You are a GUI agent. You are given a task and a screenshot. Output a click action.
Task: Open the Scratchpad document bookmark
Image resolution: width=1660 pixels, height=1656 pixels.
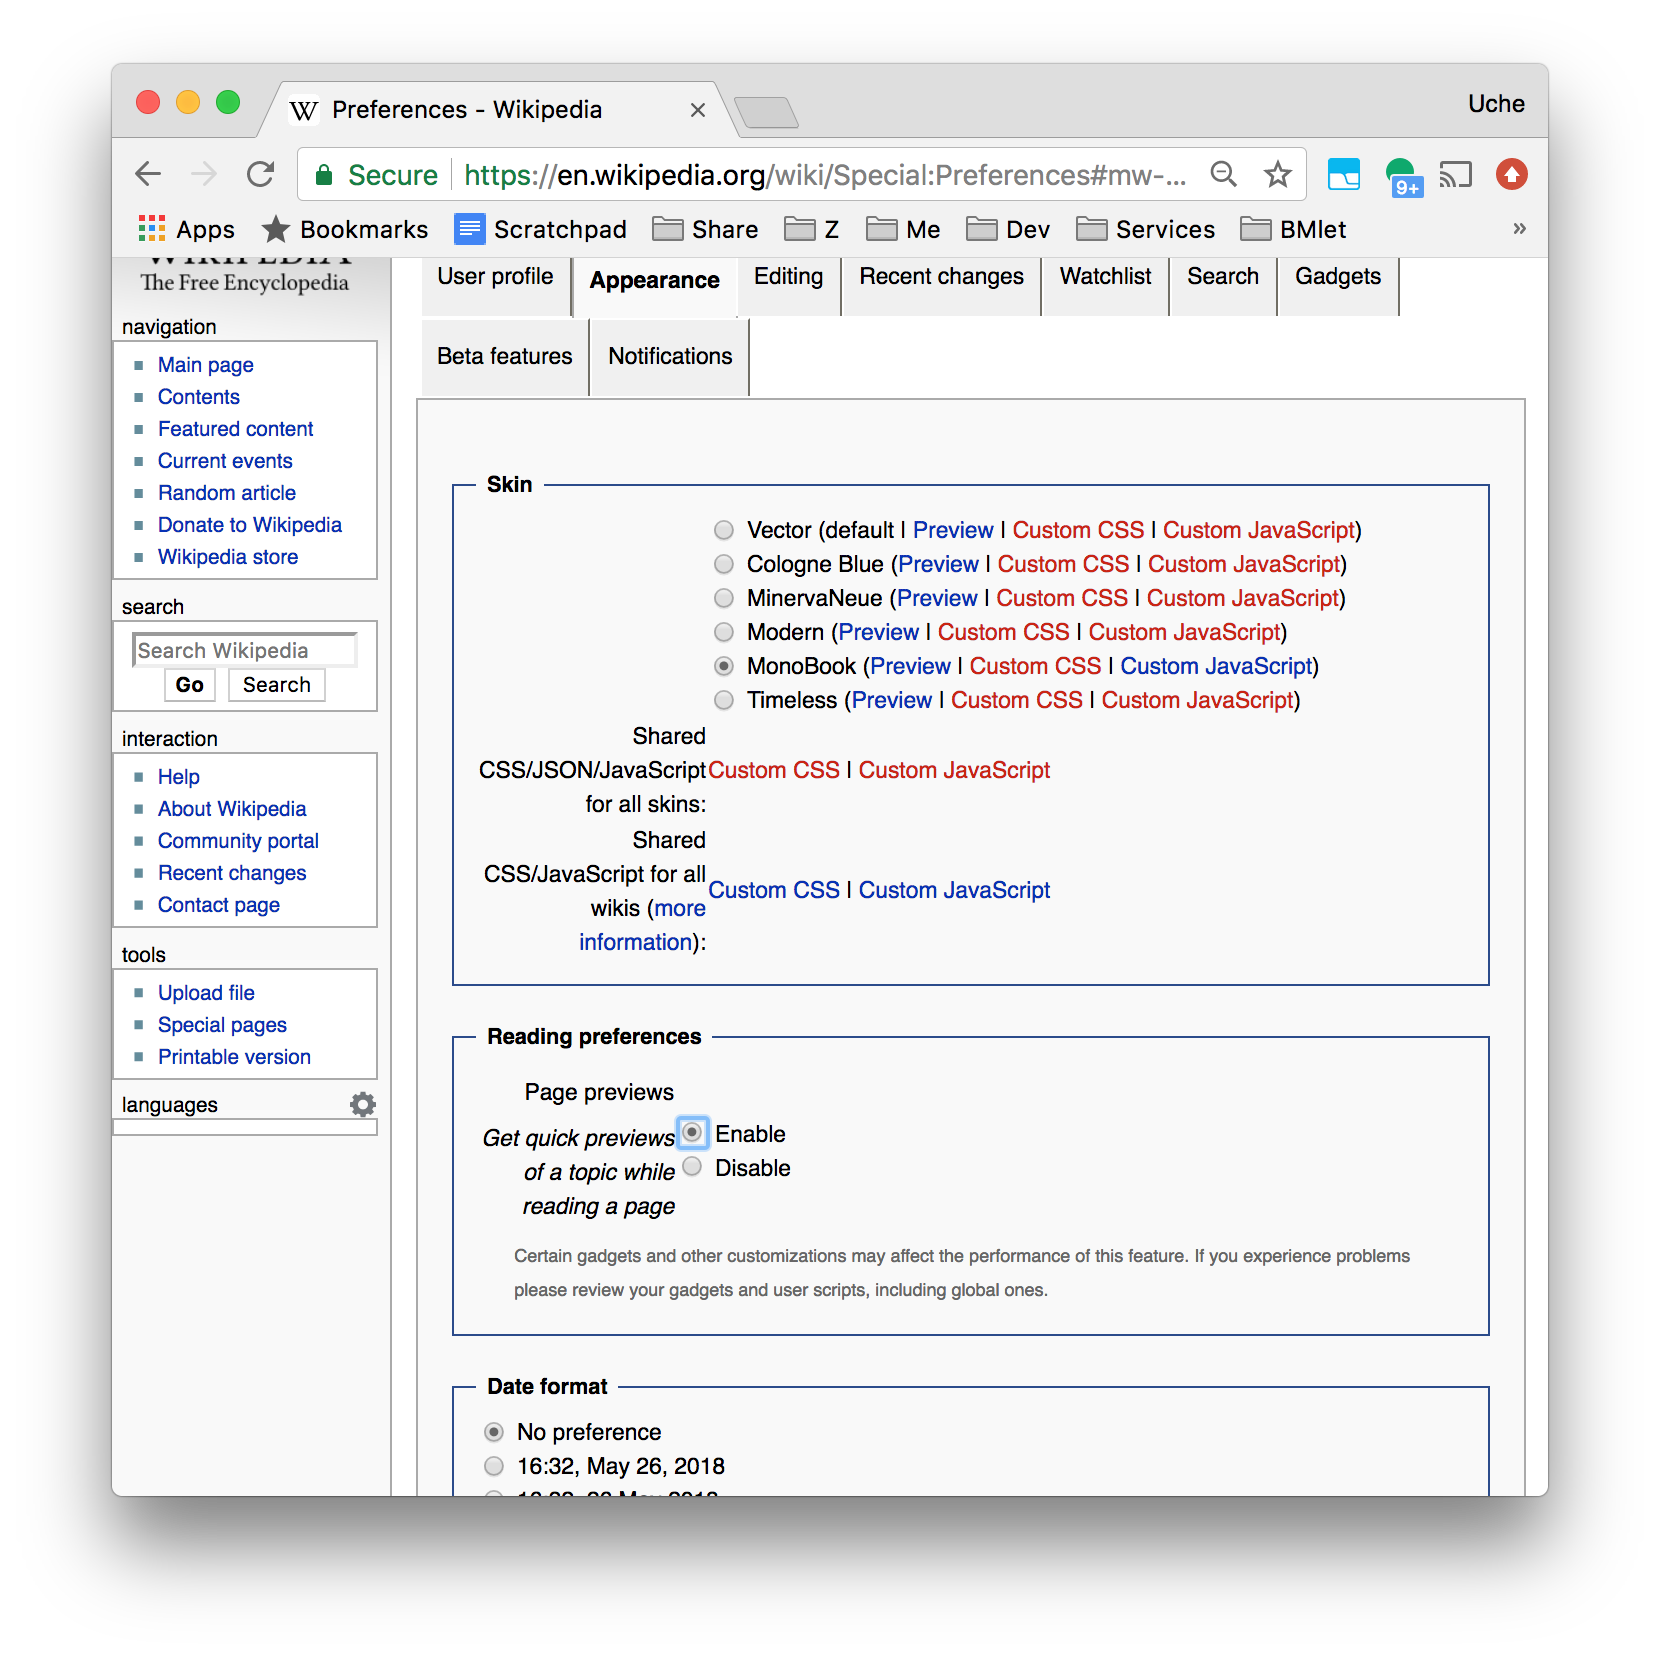(x=541, y=229)
